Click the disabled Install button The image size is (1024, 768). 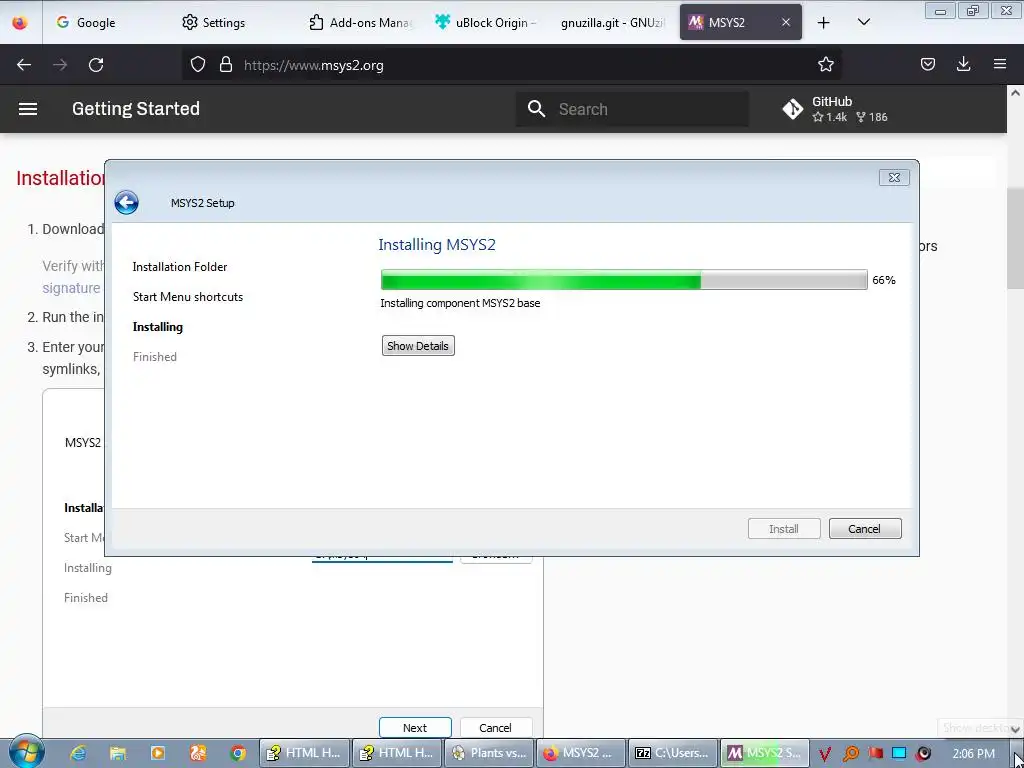click(784, 529)
